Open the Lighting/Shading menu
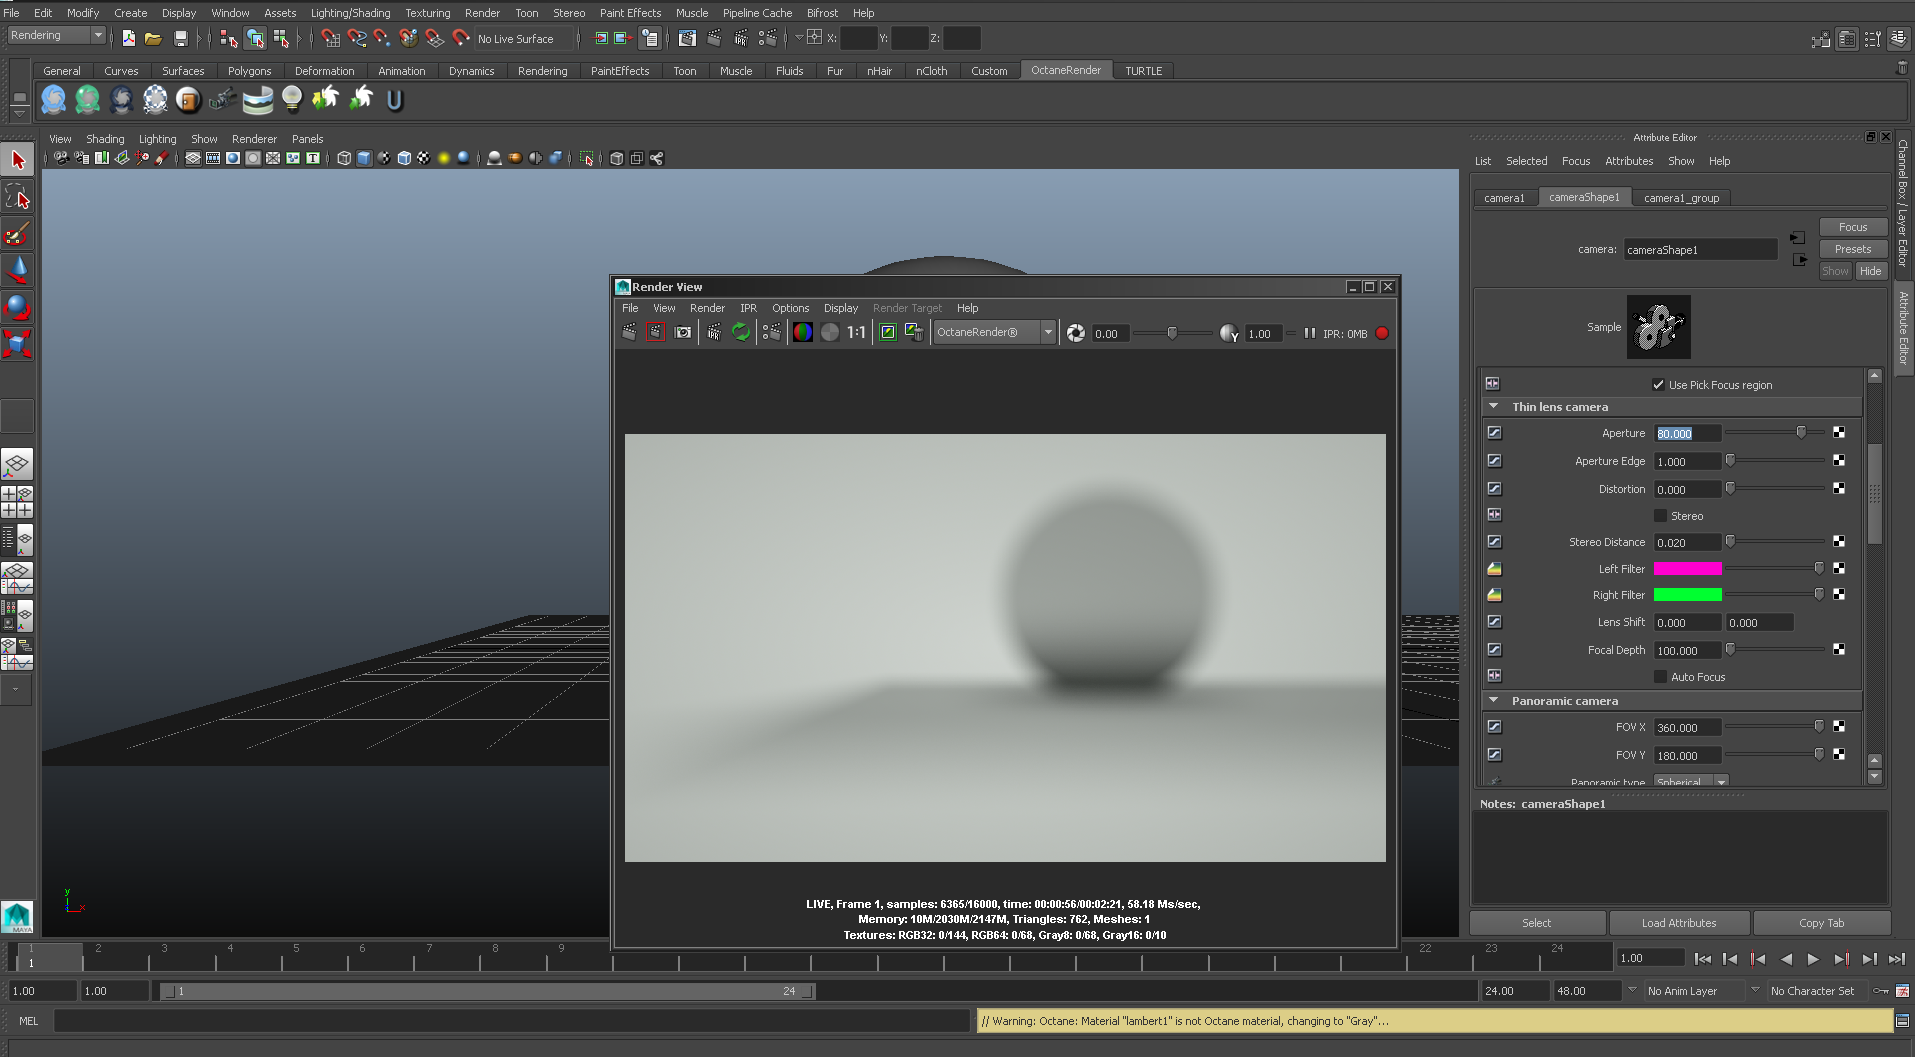1915x1057 pixels. (x=350, y=13)
